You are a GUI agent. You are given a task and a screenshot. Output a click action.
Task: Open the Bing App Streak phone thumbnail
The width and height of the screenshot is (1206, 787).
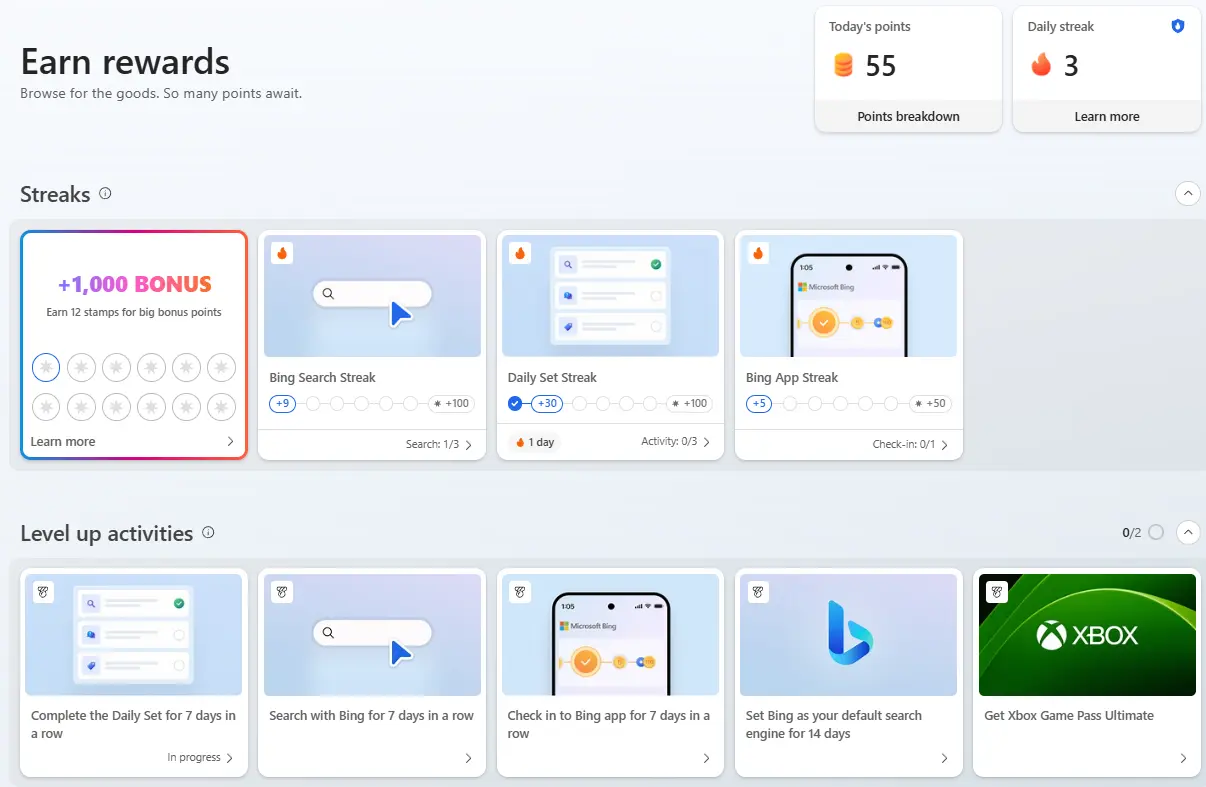click(848, 296)
